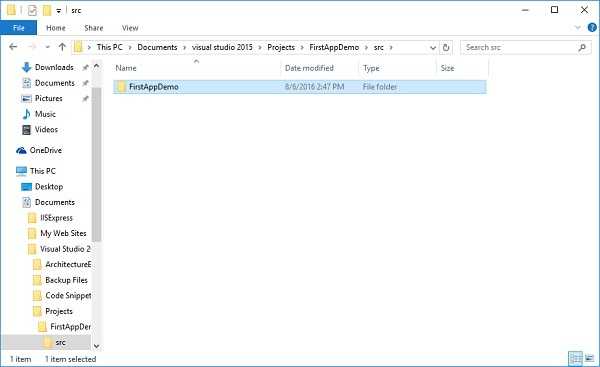This screenshot has height=367, width=600.
Task: Click the This PC monitor icon
Action: tap(21, 171)
